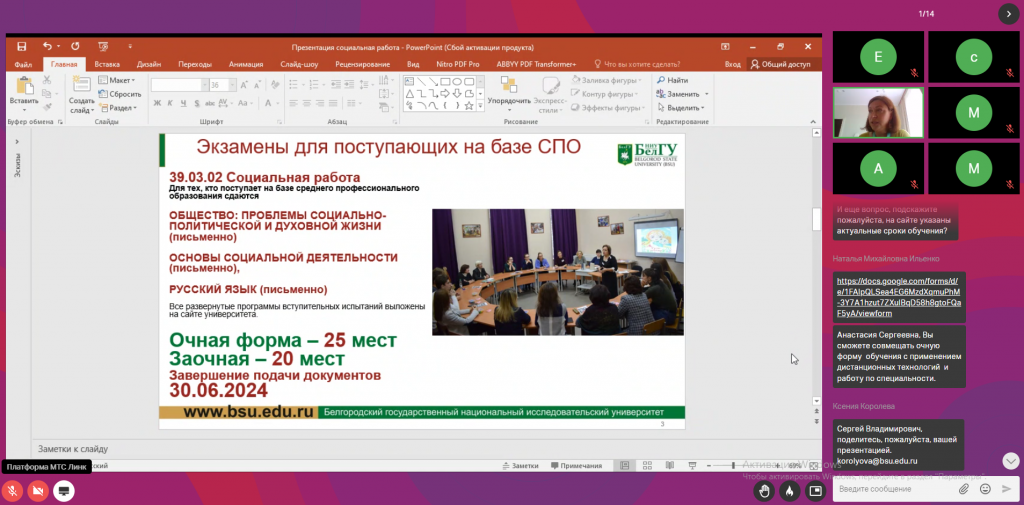Open the Insert (Вставка) tab

(107, 65)
